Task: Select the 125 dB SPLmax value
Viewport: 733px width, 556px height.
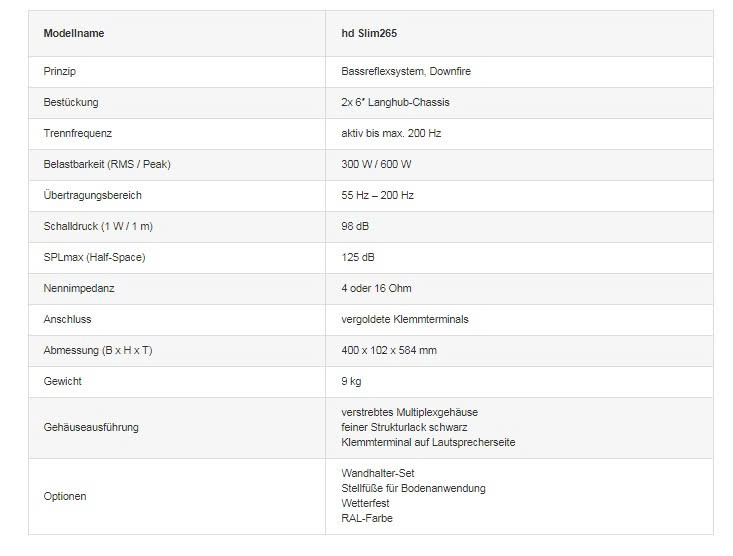Action: pyautogui.click(x=358, y=257)
